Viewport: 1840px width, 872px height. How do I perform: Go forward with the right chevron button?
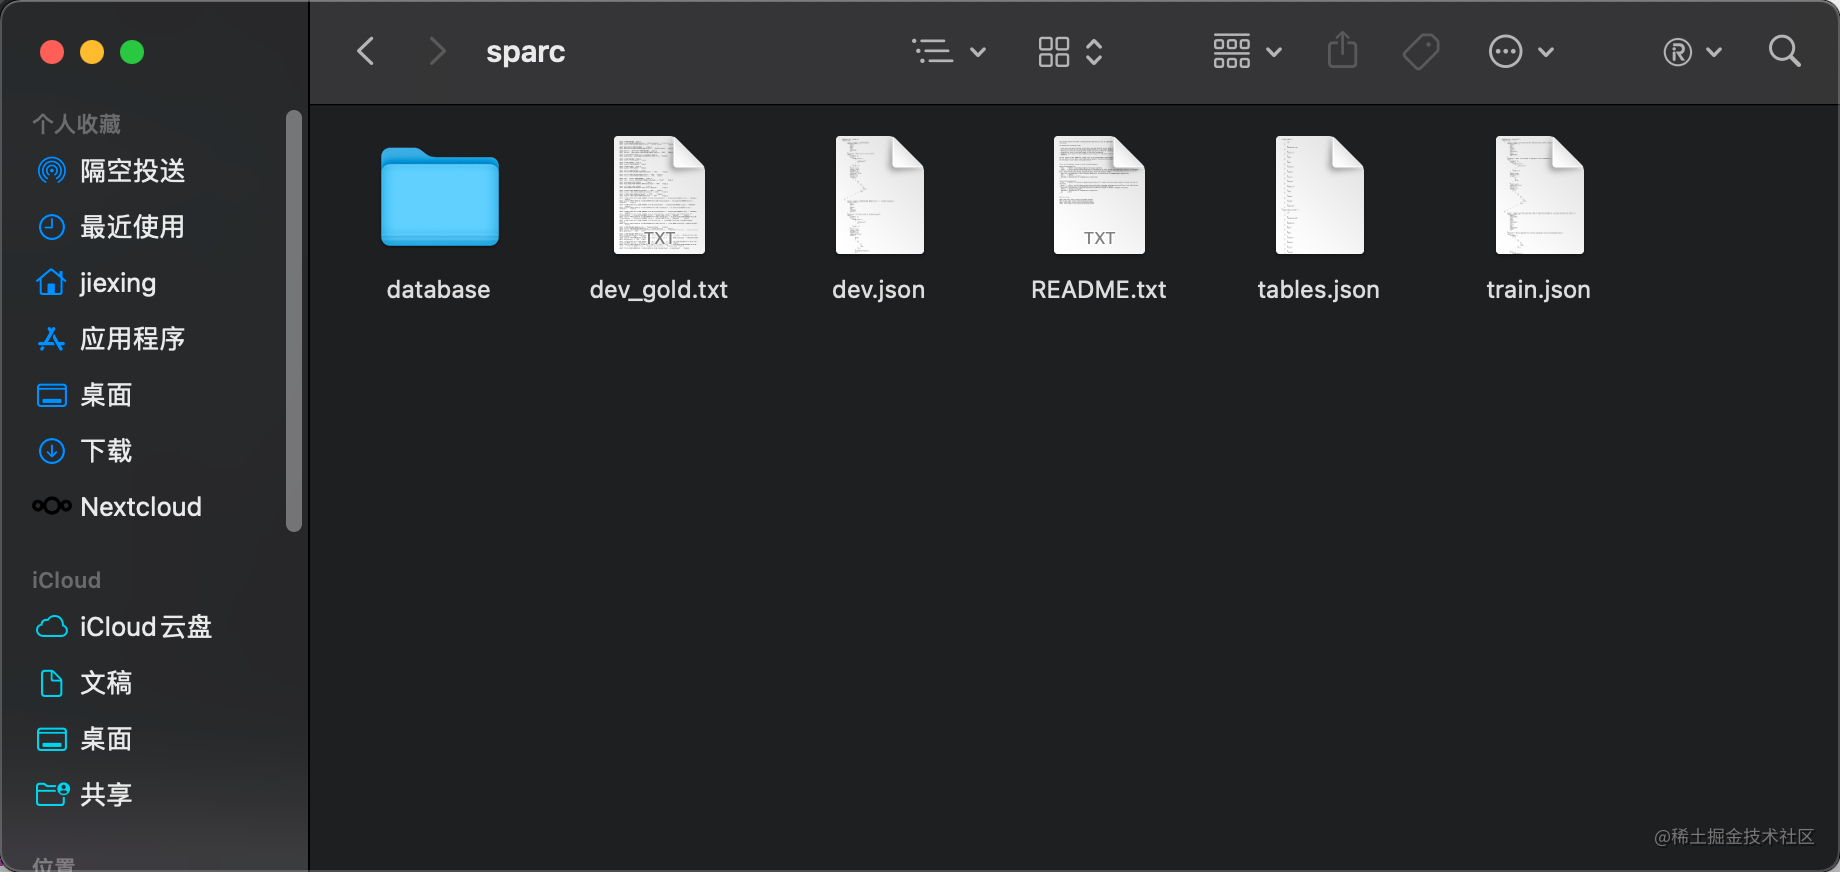click(x=437, y=51)
